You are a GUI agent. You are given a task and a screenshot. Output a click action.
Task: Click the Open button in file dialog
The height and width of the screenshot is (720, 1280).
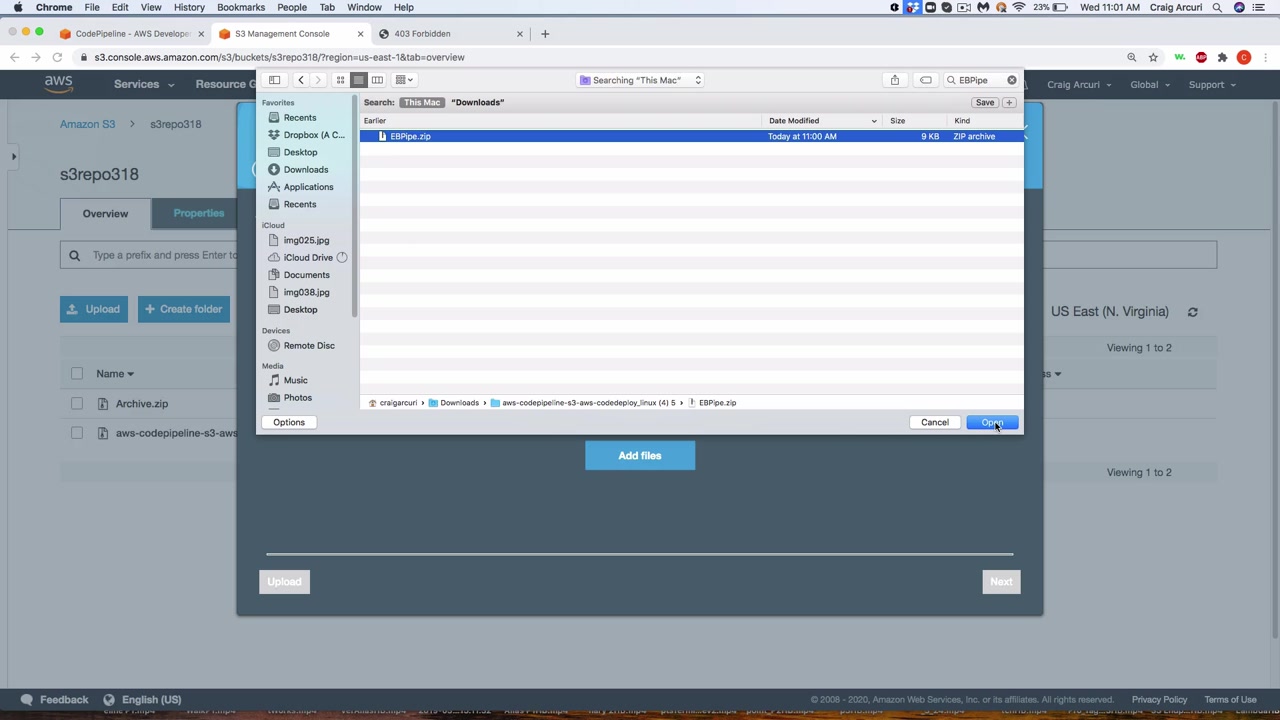(x=992, y=422)
